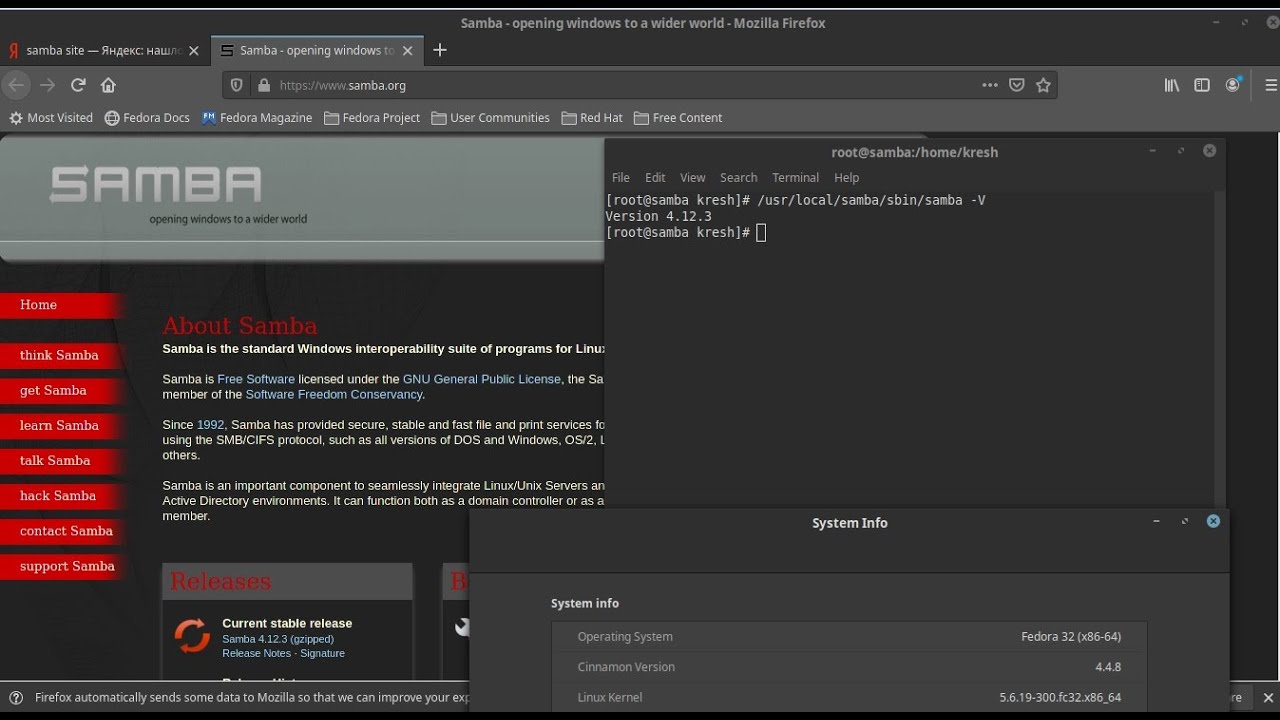The height and width of the screenshot is (720, 1280).
Task: Click the release download arrows icon
Action: coord(192,636)
